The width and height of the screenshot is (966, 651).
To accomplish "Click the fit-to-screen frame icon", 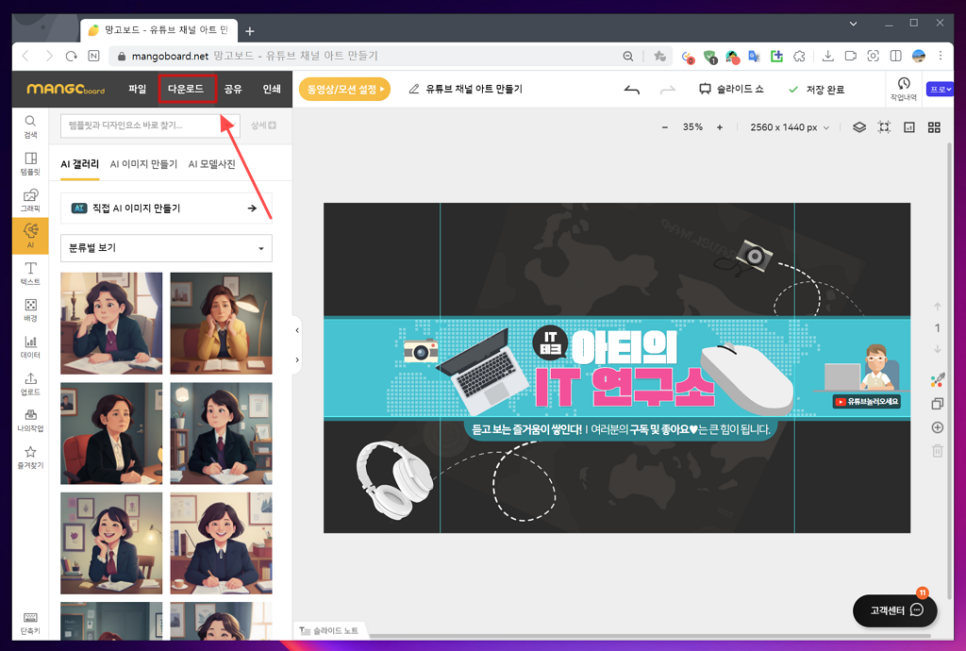I will pyautogui.click(x=884, y=127).
